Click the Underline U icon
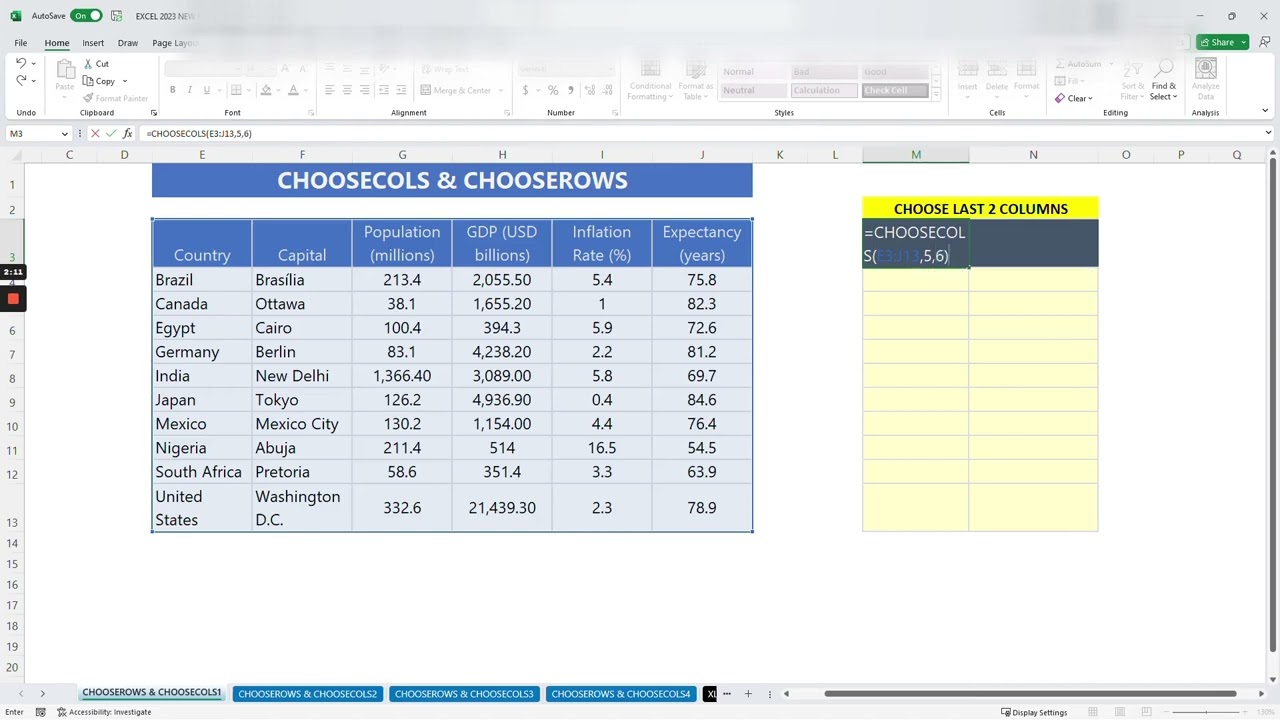Screen dimensions: 1280x720 (x=207, y=90)
